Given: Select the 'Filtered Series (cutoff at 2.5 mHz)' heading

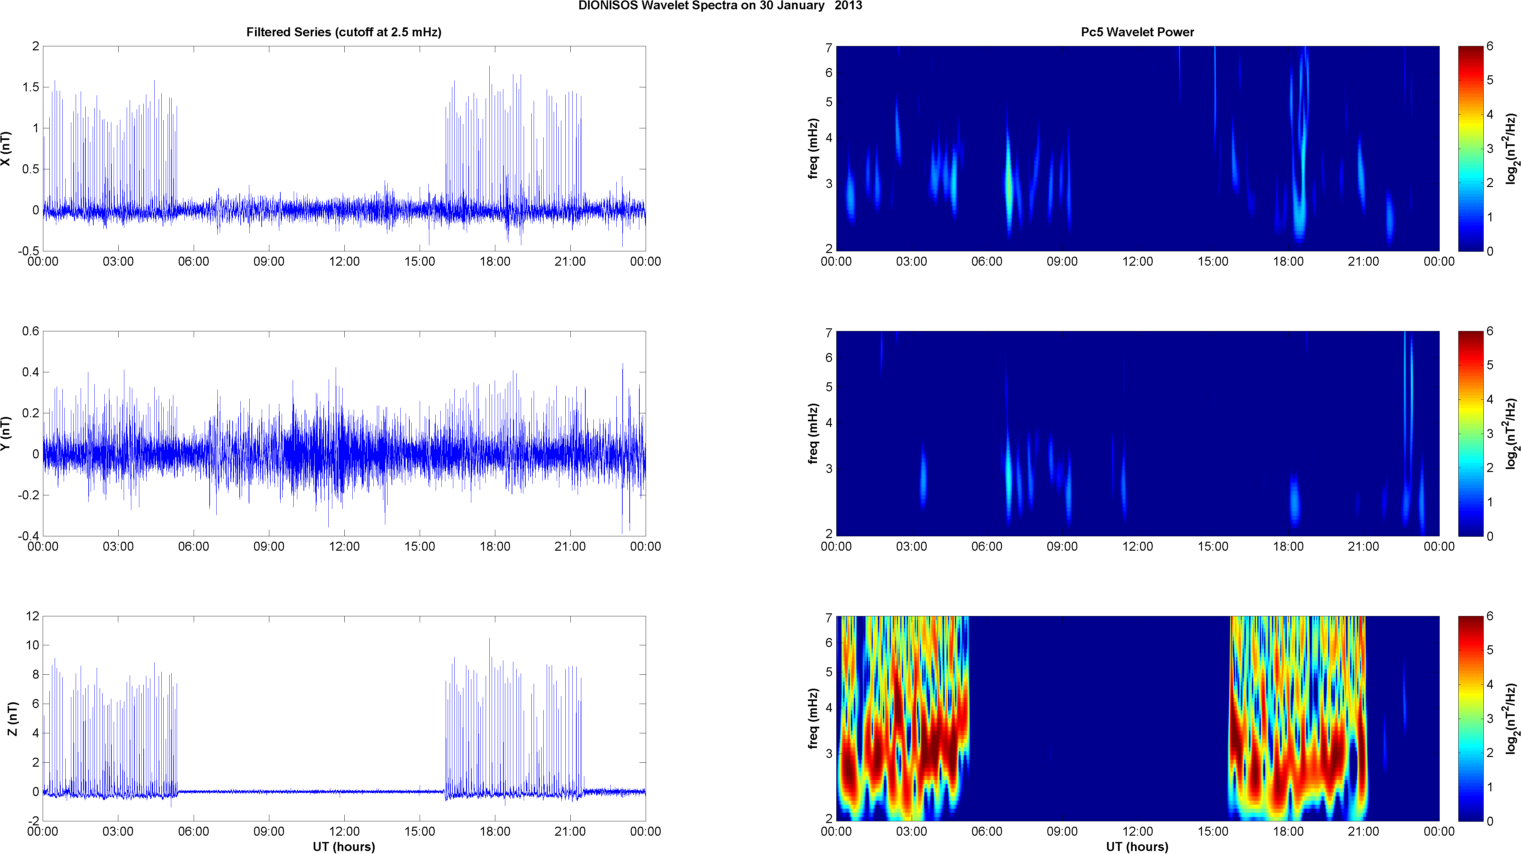Looking at the screenshot, I should (x=344, y=32).
